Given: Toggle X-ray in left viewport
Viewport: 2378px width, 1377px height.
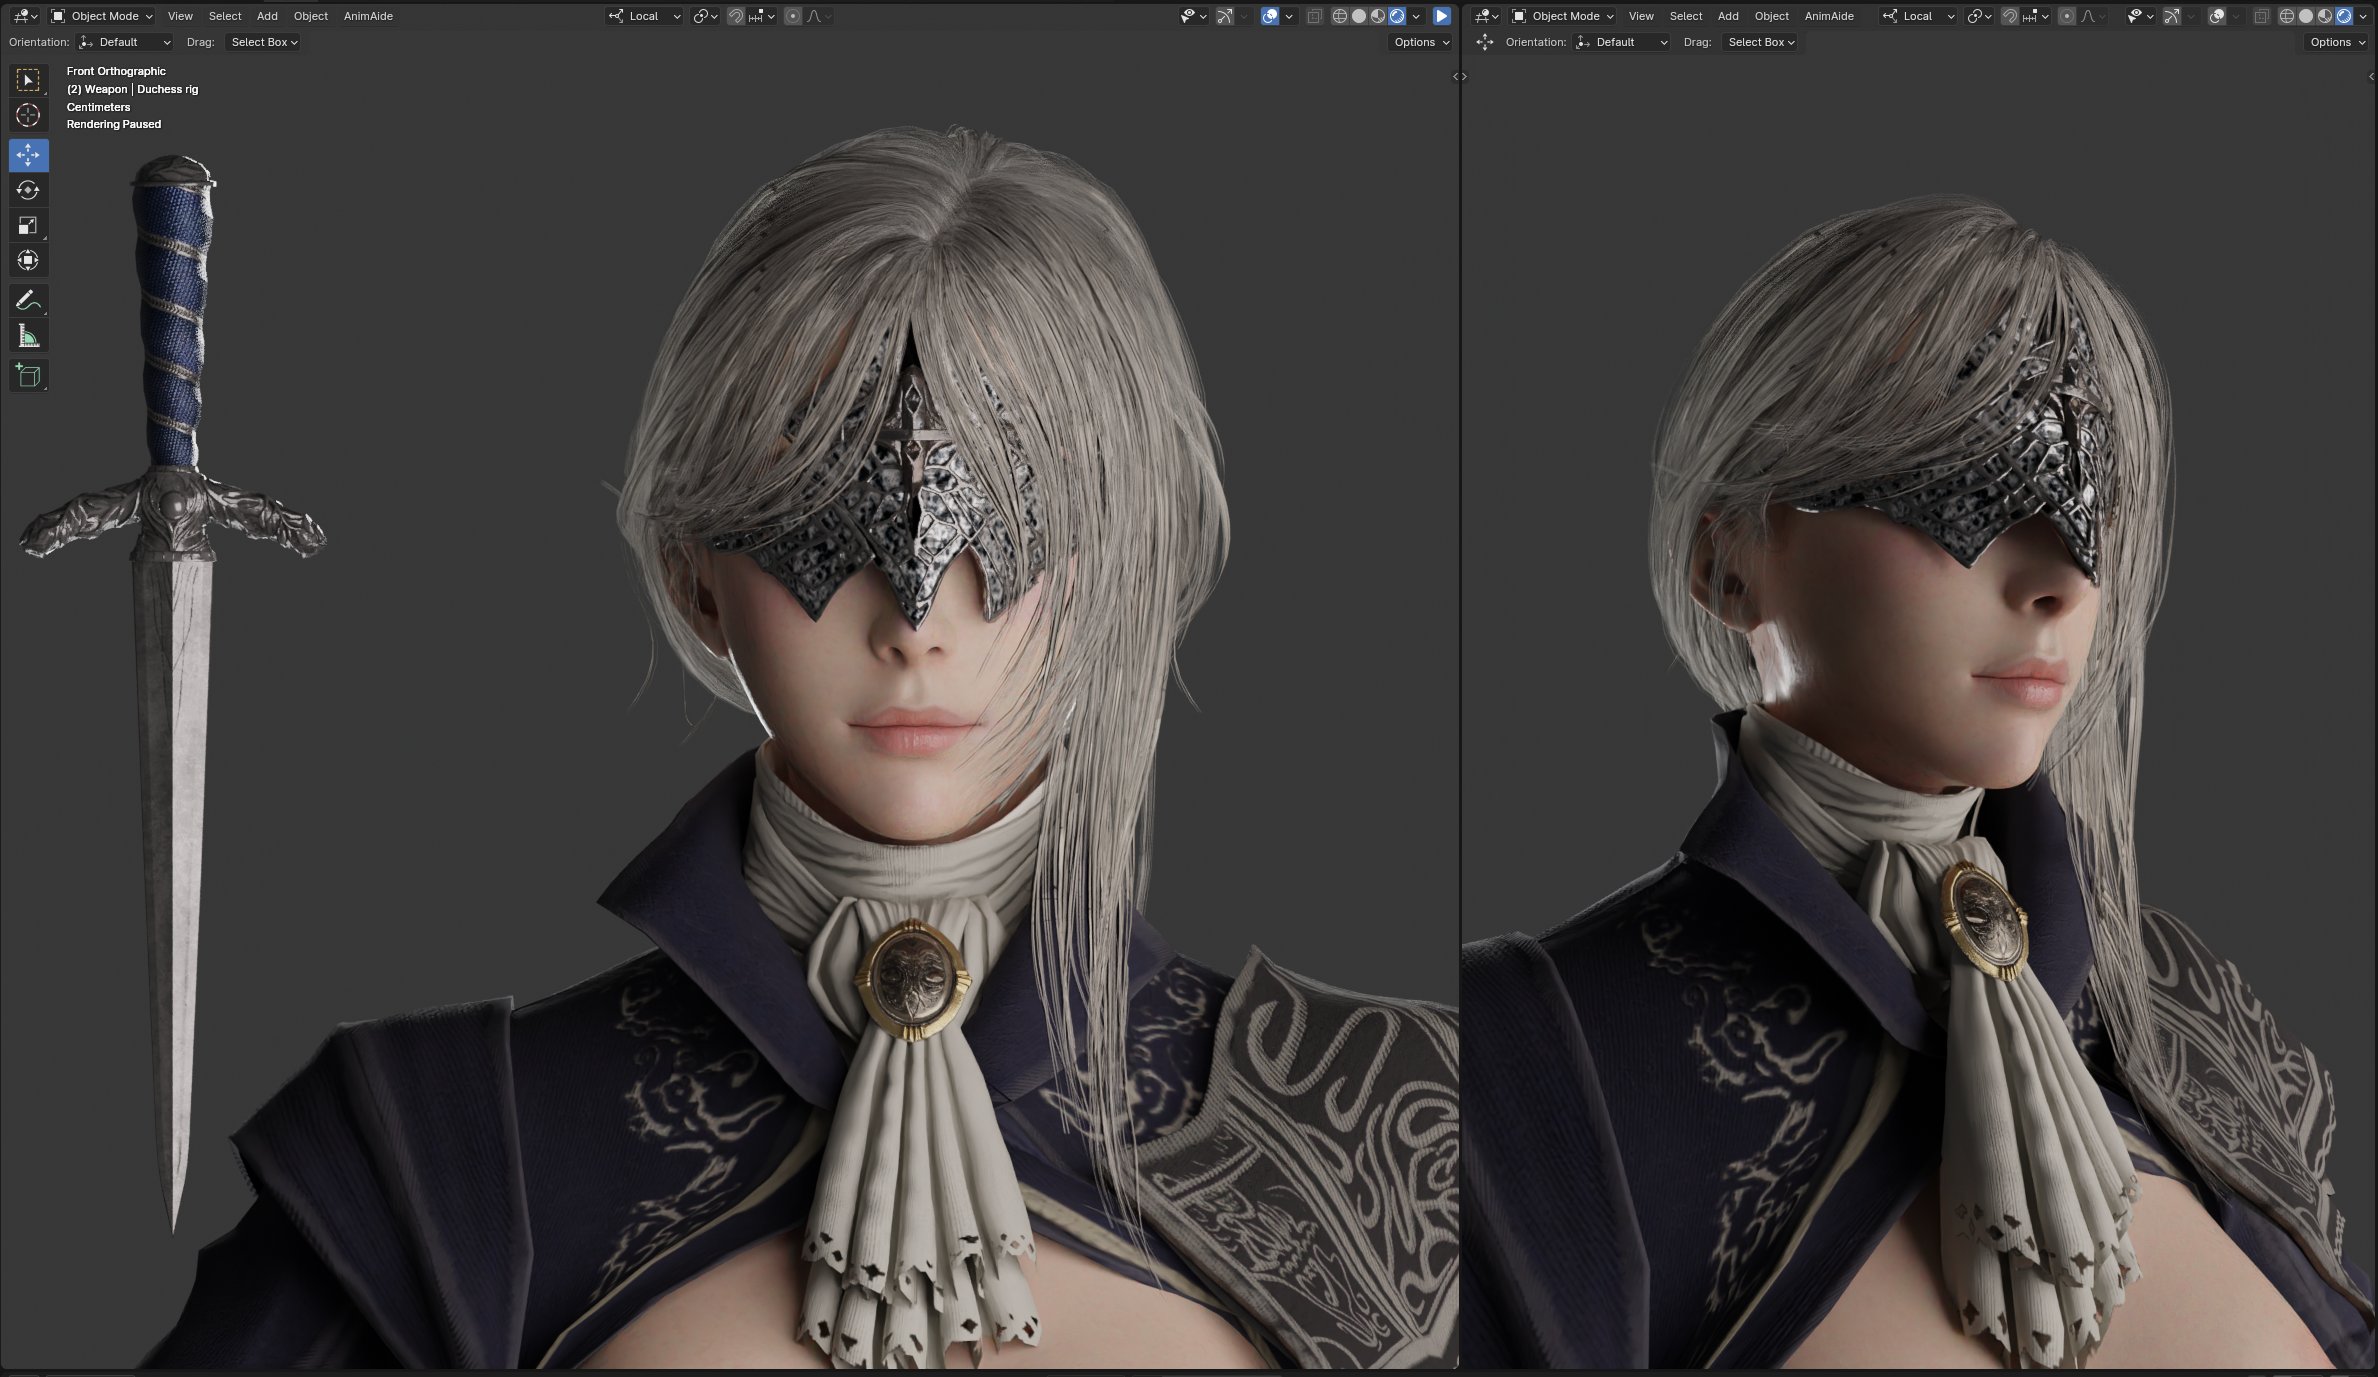Looking at the screenshot, I should click(x=1315, y=16).
